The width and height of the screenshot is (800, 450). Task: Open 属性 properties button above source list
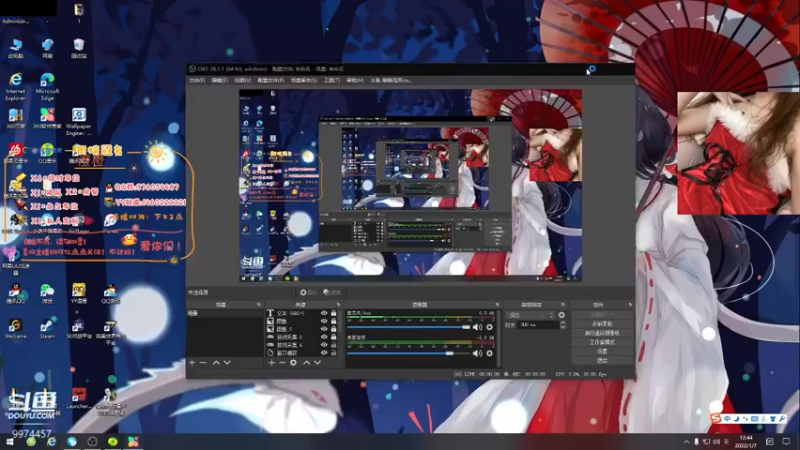point(308,292)
